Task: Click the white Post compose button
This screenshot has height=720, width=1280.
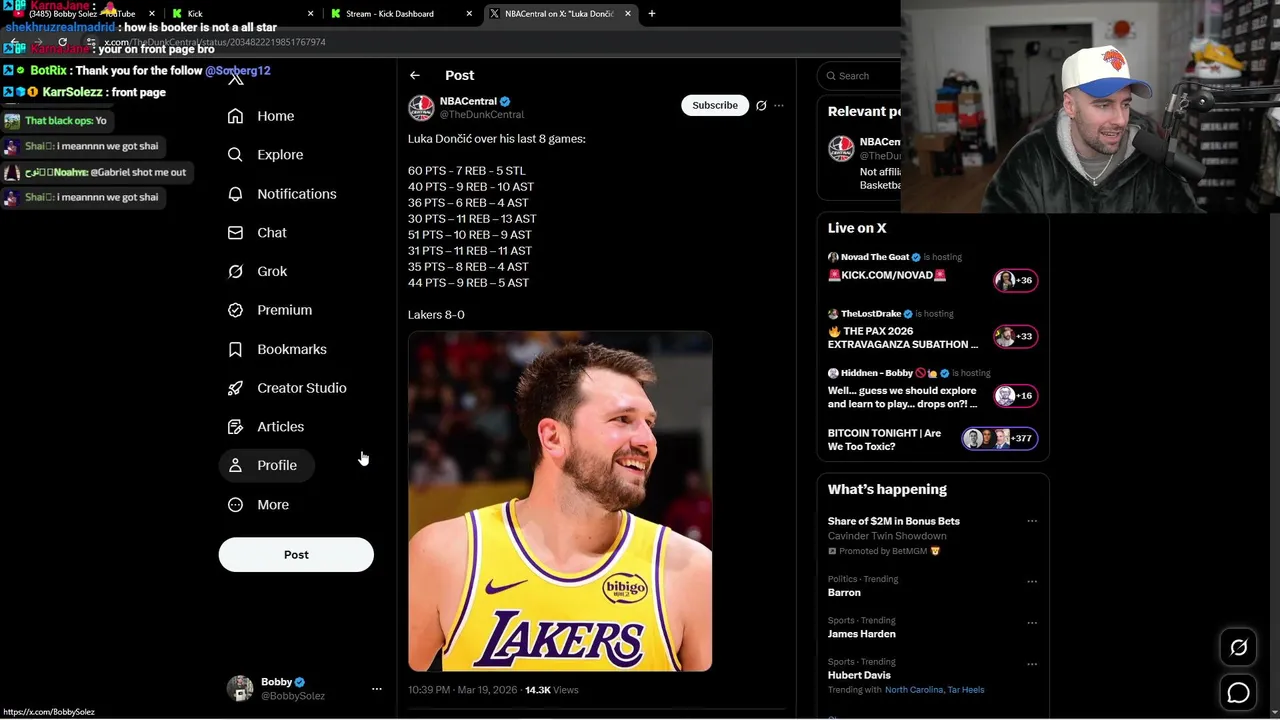Action: 296,555
